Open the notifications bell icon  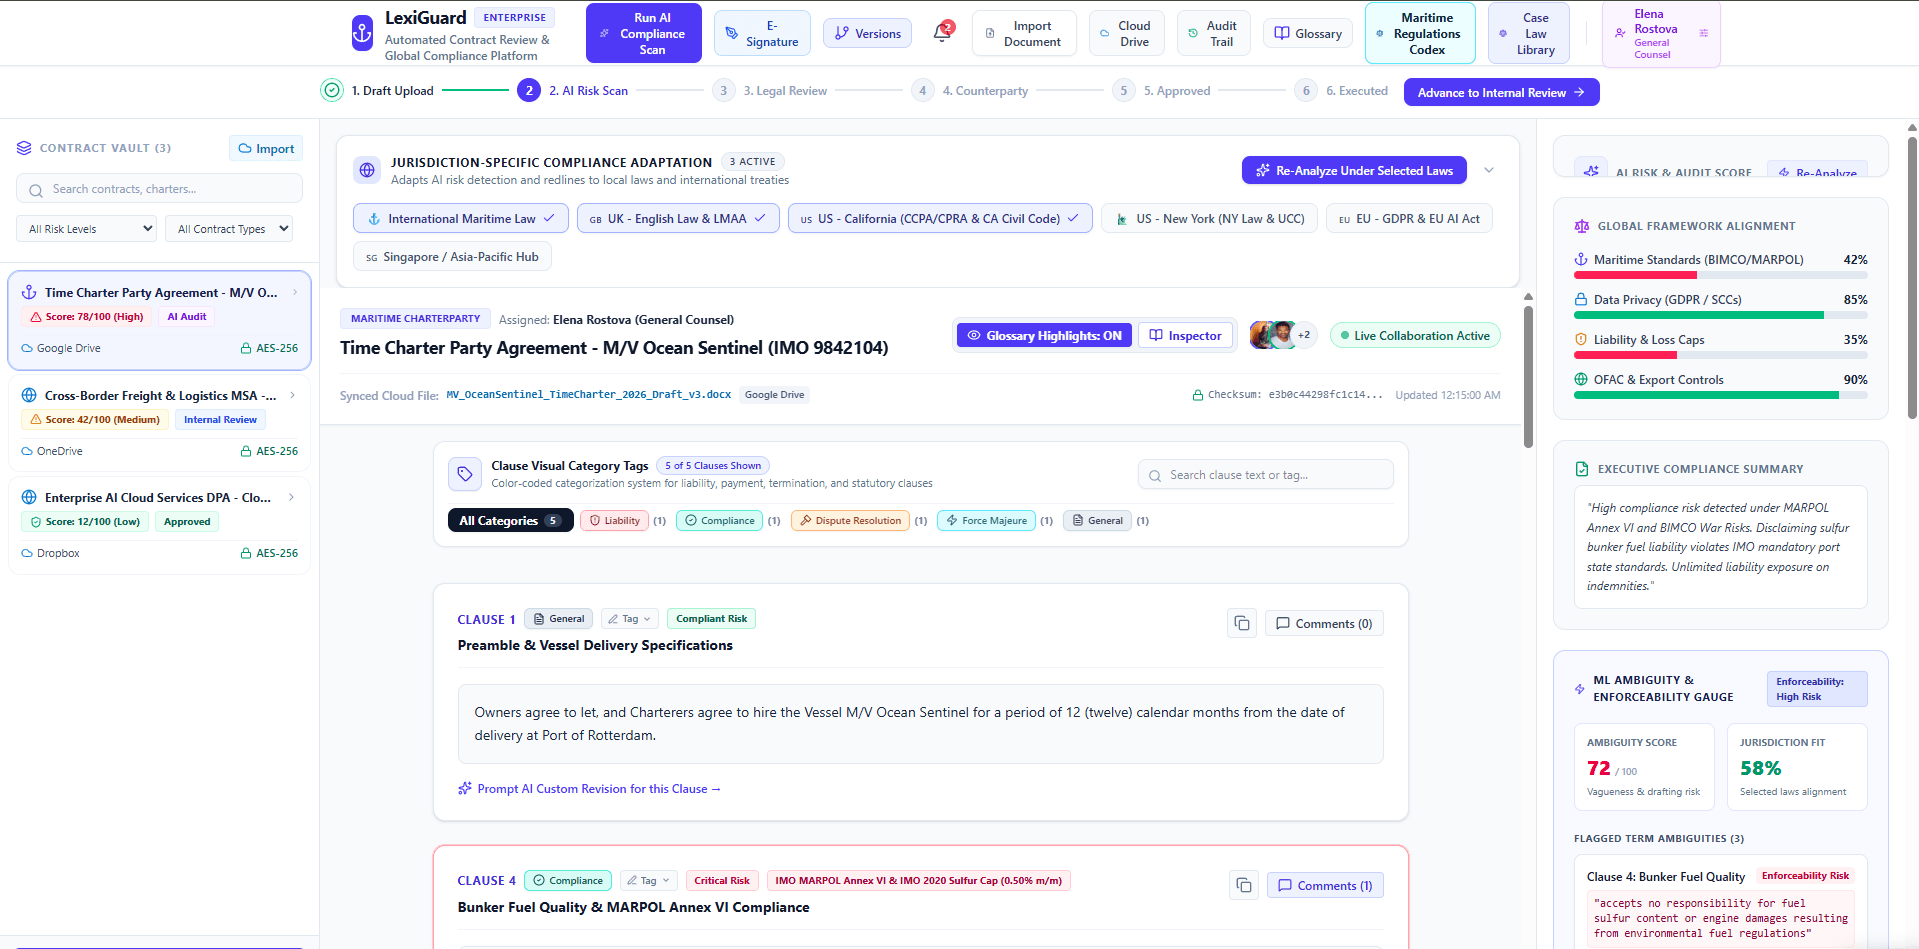tap(942, 33)
